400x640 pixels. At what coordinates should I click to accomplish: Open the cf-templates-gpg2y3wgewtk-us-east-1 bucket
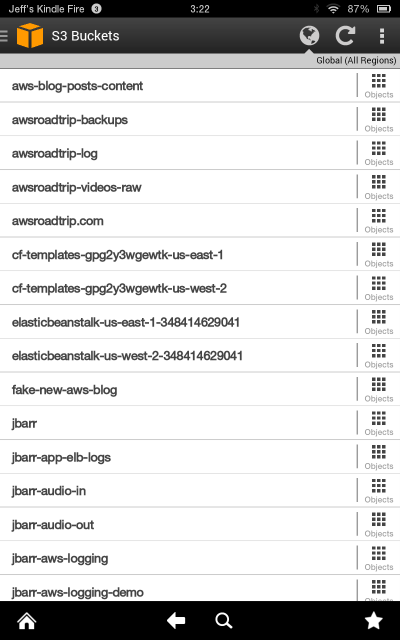pos(178,255)
